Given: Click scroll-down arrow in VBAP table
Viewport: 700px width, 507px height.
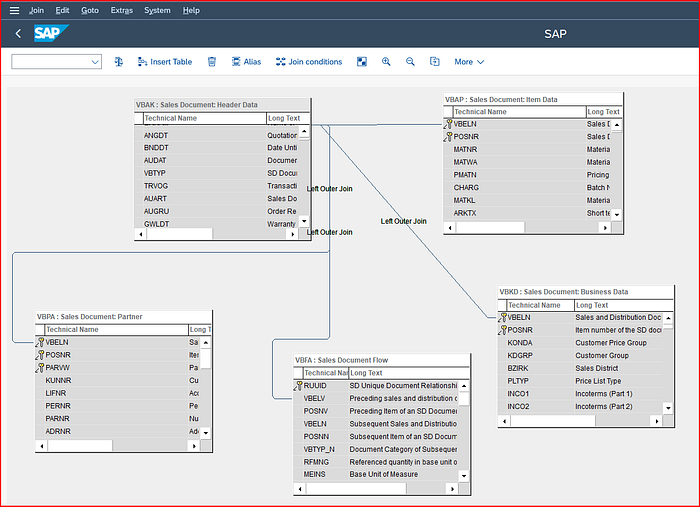Looking at the screenshot, I should pyautogui.click(x=617, y=215).
